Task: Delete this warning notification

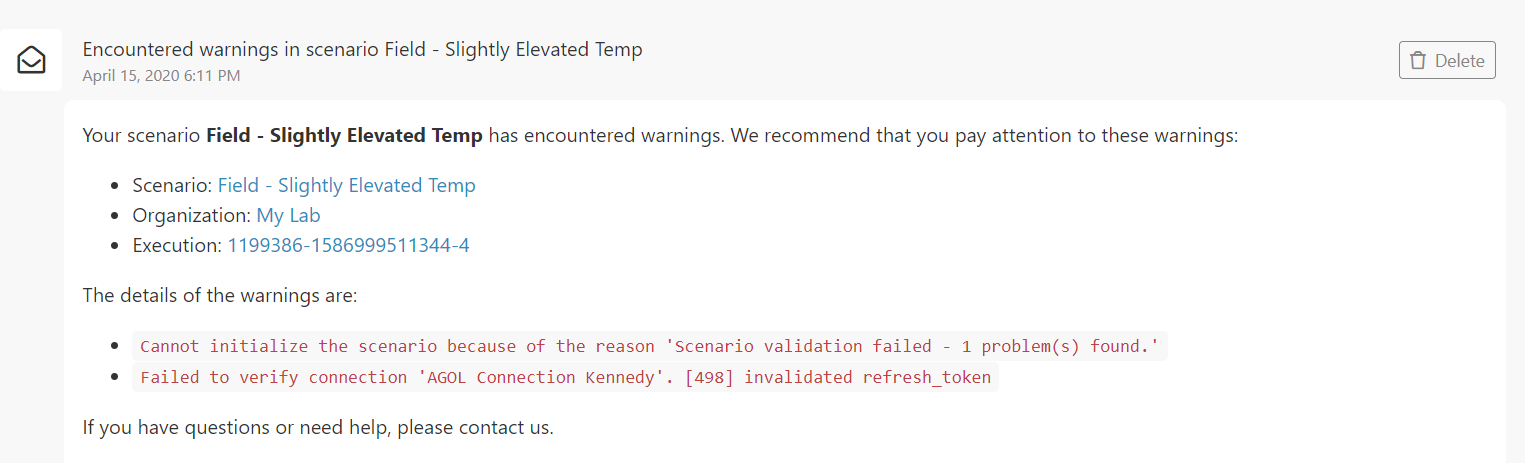Action: point(1447,60)
